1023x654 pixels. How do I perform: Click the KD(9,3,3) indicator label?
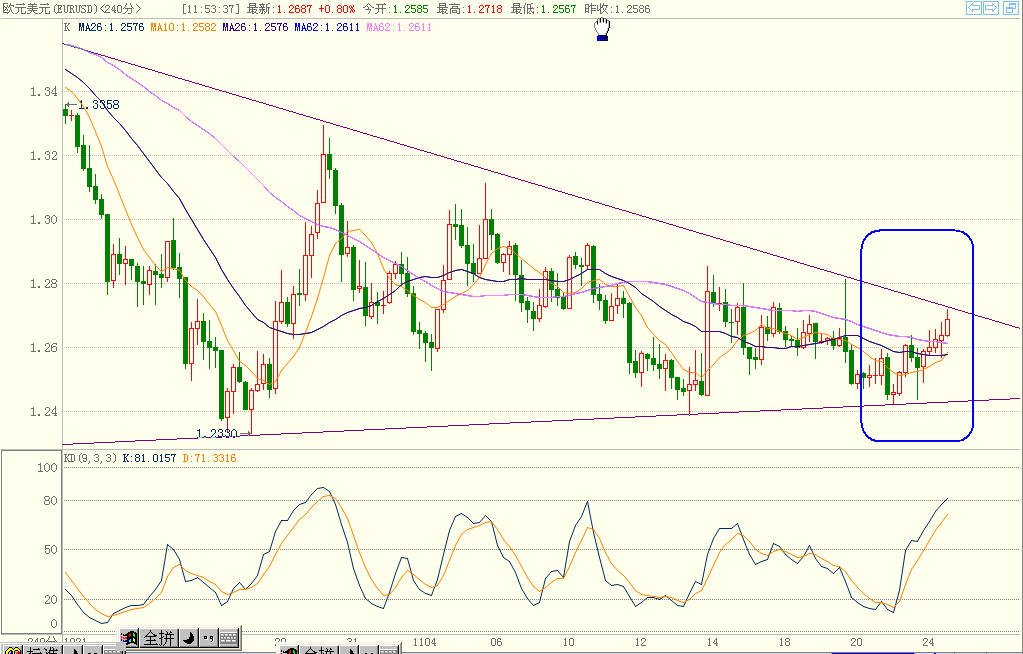[x=90, y=458]
